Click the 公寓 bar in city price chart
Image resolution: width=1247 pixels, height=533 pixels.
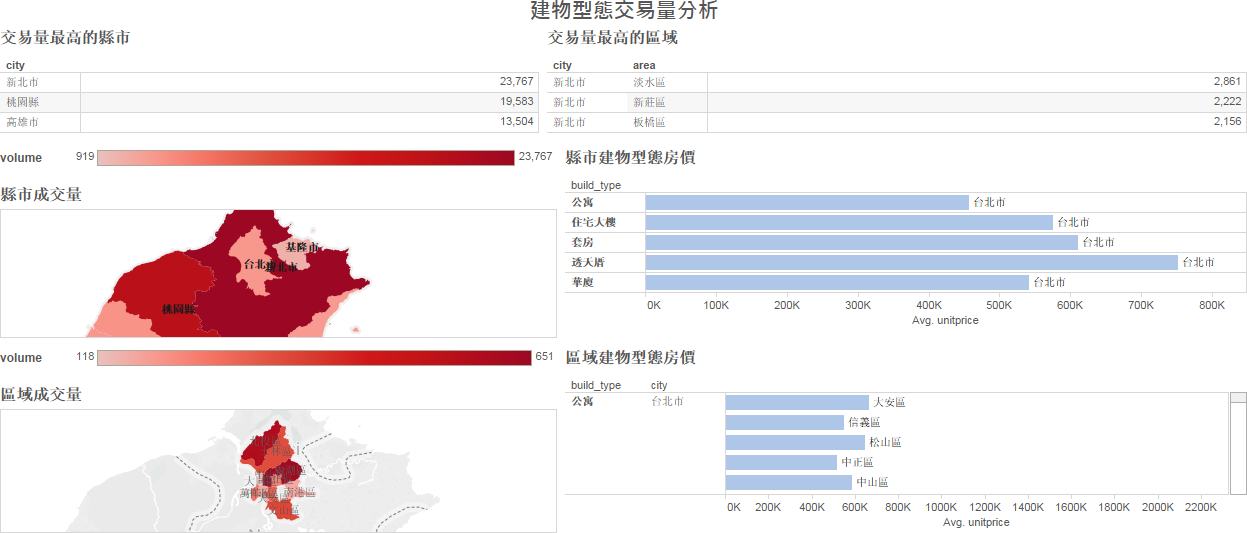pyautogui.click(x=807, y=202)
